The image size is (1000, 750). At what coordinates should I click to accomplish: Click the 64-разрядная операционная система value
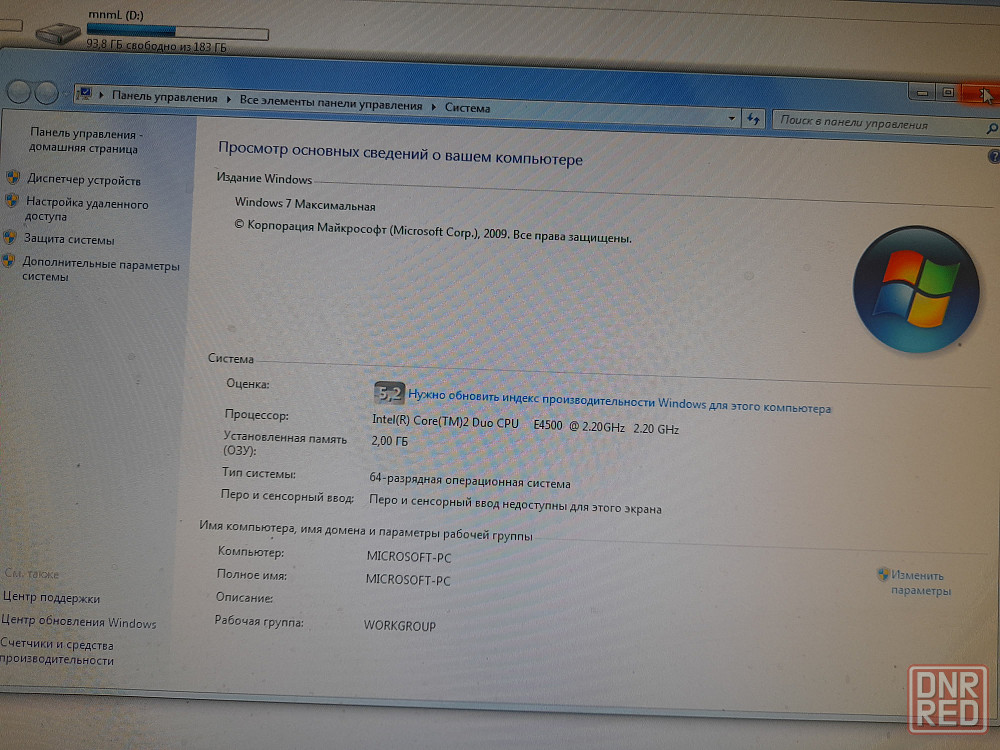469,480
